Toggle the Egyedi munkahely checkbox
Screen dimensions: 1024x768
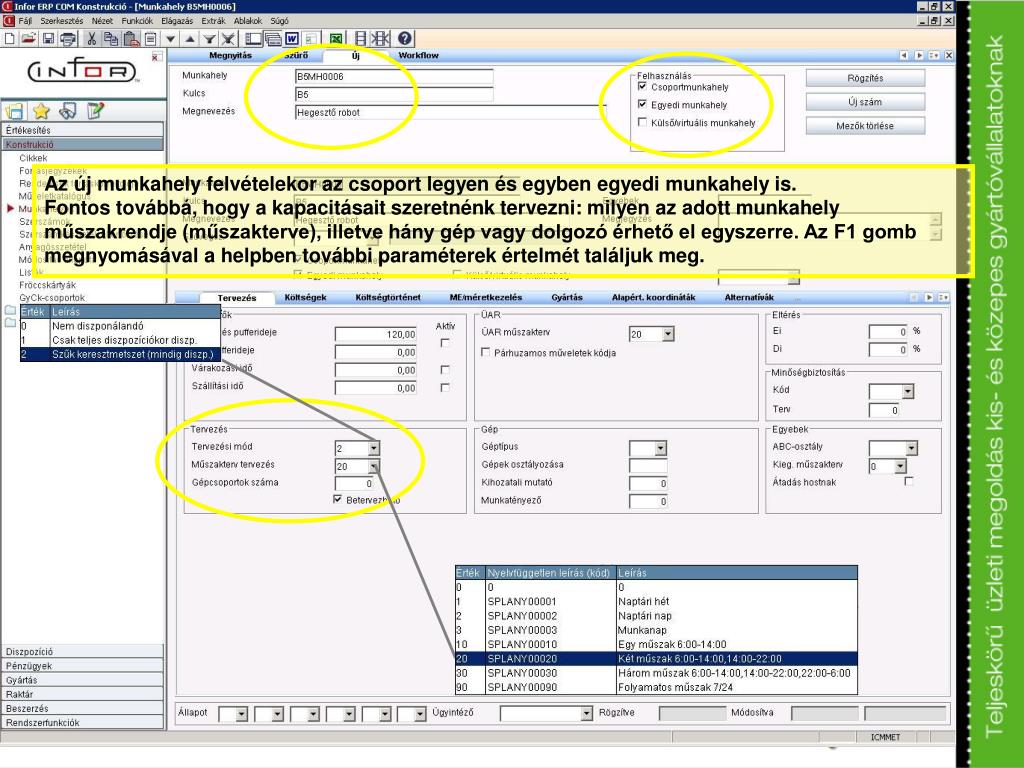[643, 104]
